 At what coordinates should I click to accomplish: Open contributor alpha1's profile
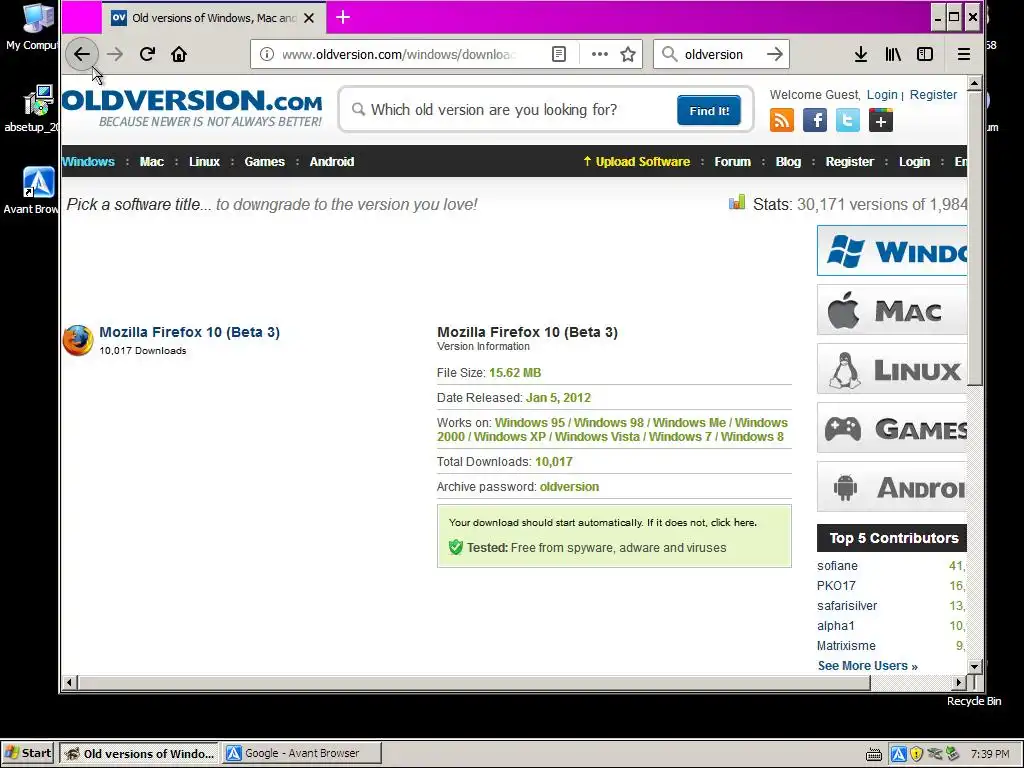[836, 626]
